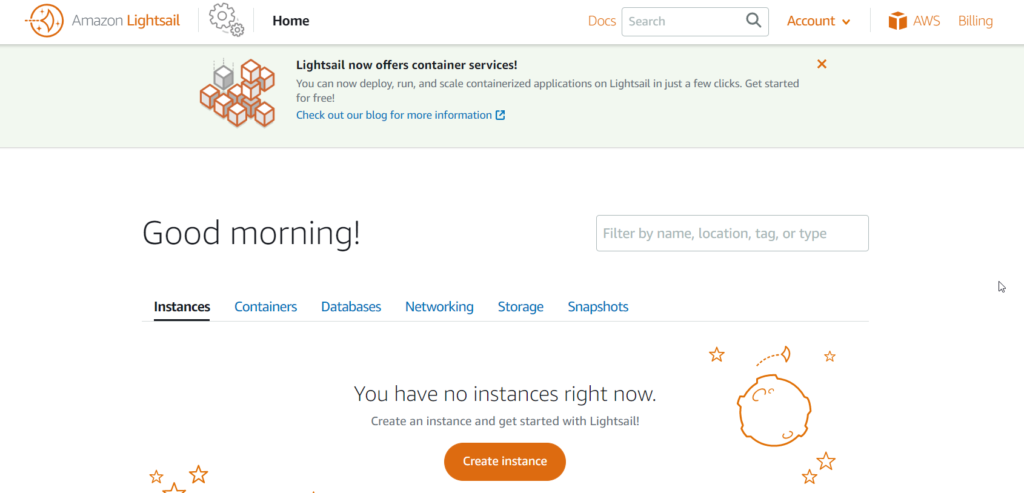The height and width of the screenshot is (493, 1024).
Task: Open the Networking tab
Action: [439, 306]
